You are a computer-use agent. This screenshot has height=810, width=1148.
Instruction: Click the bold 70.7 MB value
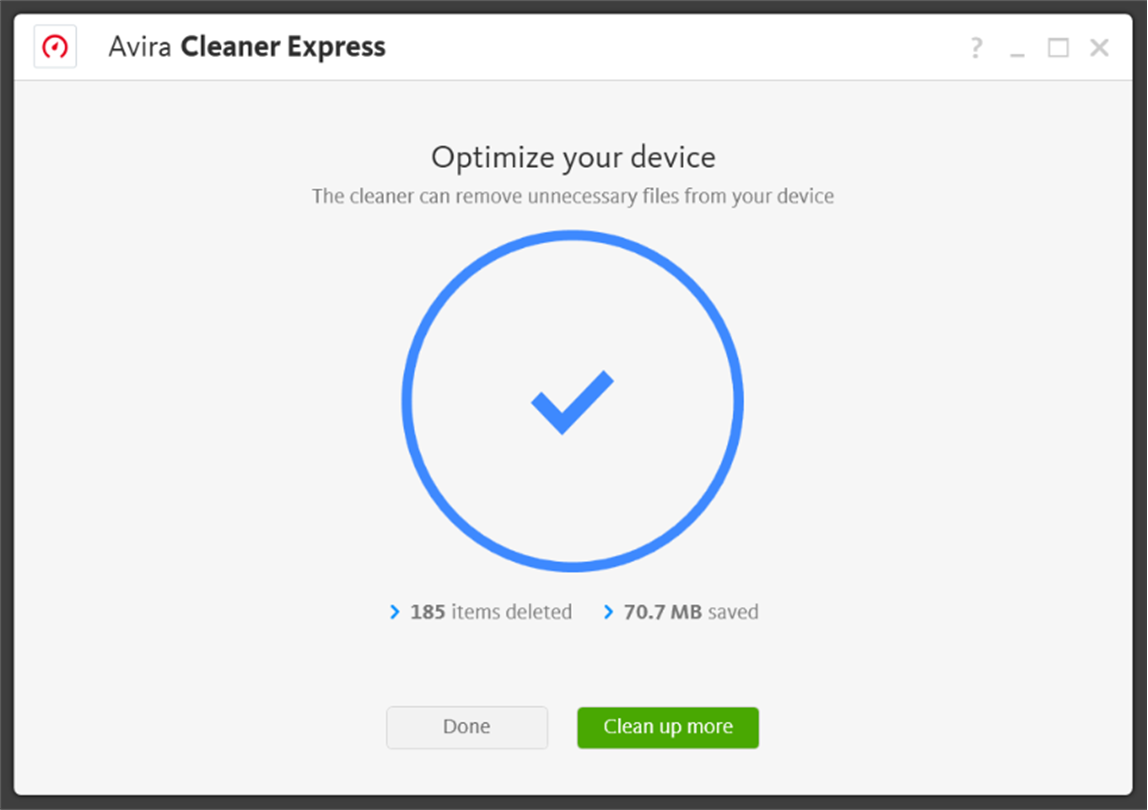[662, 612]
